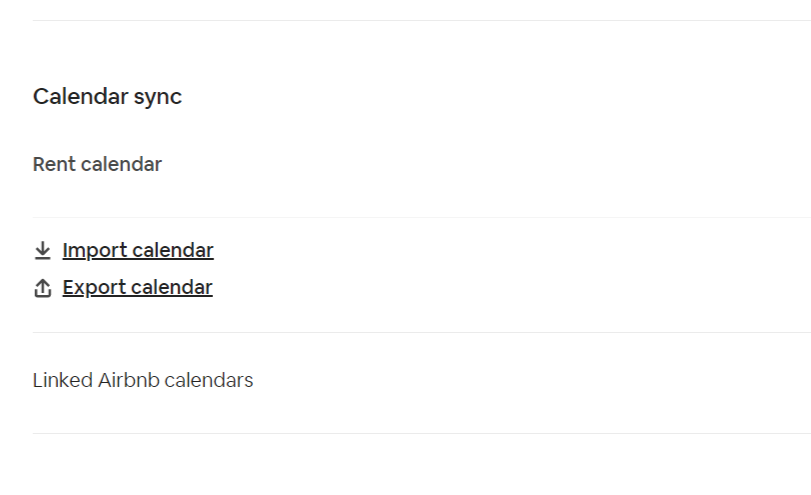Select the Rent calendar entry
This screenshot has width=811, height=495.
click(x=97, y=164)
